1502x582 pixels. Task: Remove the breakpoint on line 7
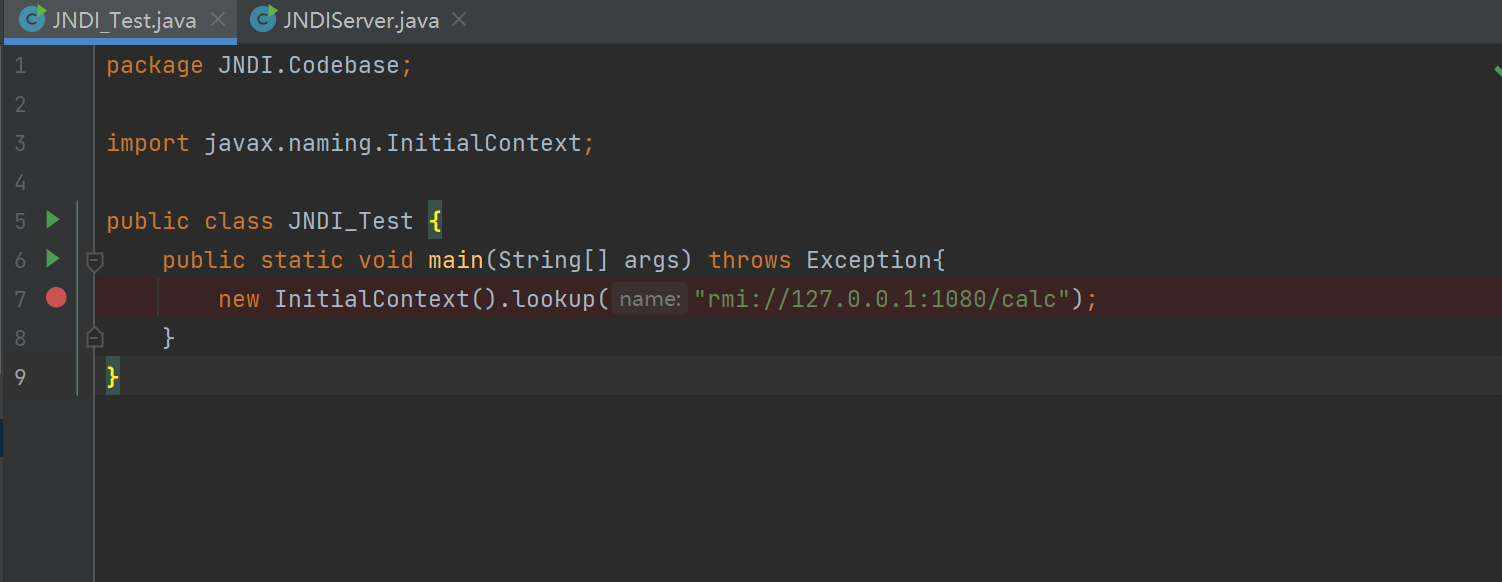56,298
